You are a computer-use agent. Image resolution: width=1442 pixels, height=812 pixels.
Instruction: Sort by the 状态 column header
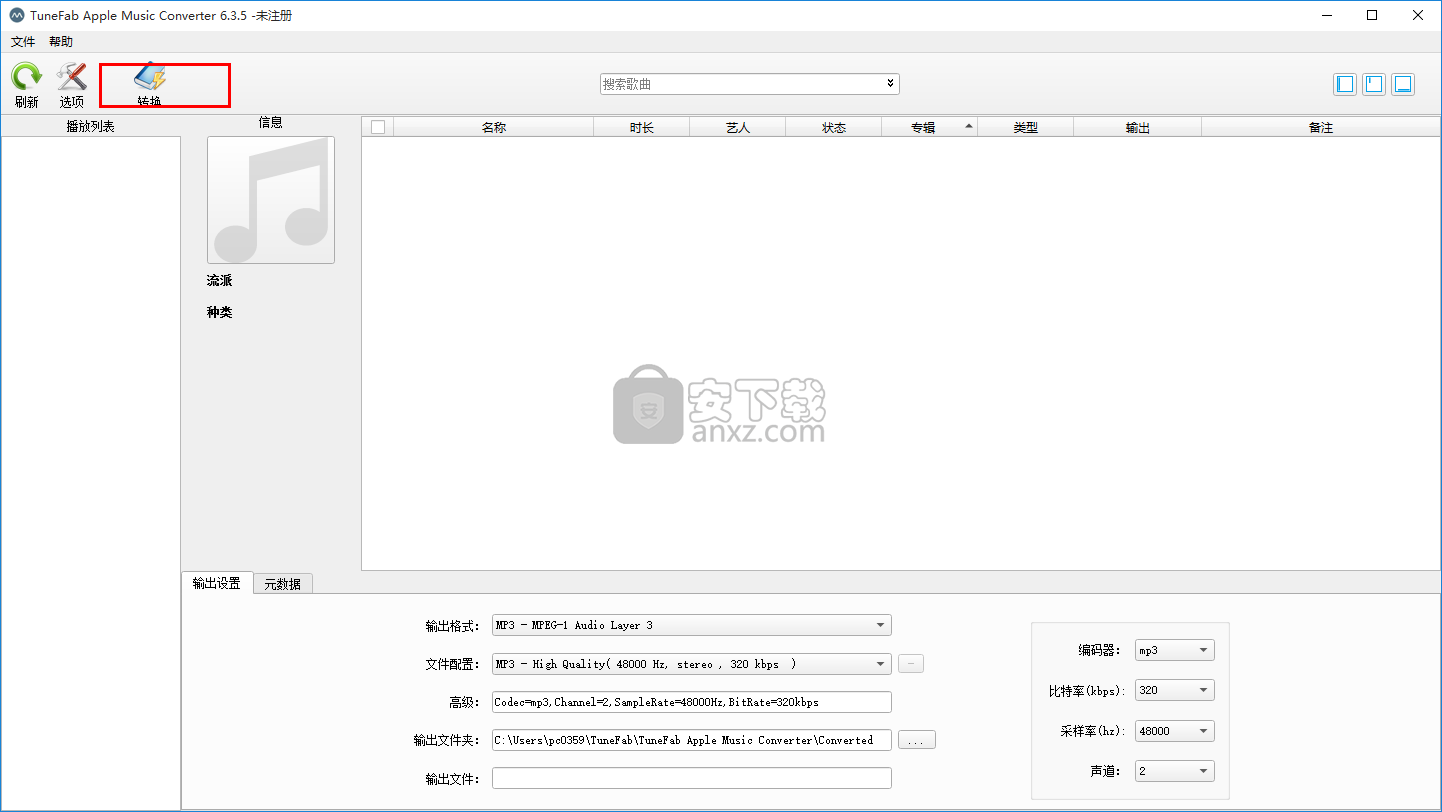point(834,127)
